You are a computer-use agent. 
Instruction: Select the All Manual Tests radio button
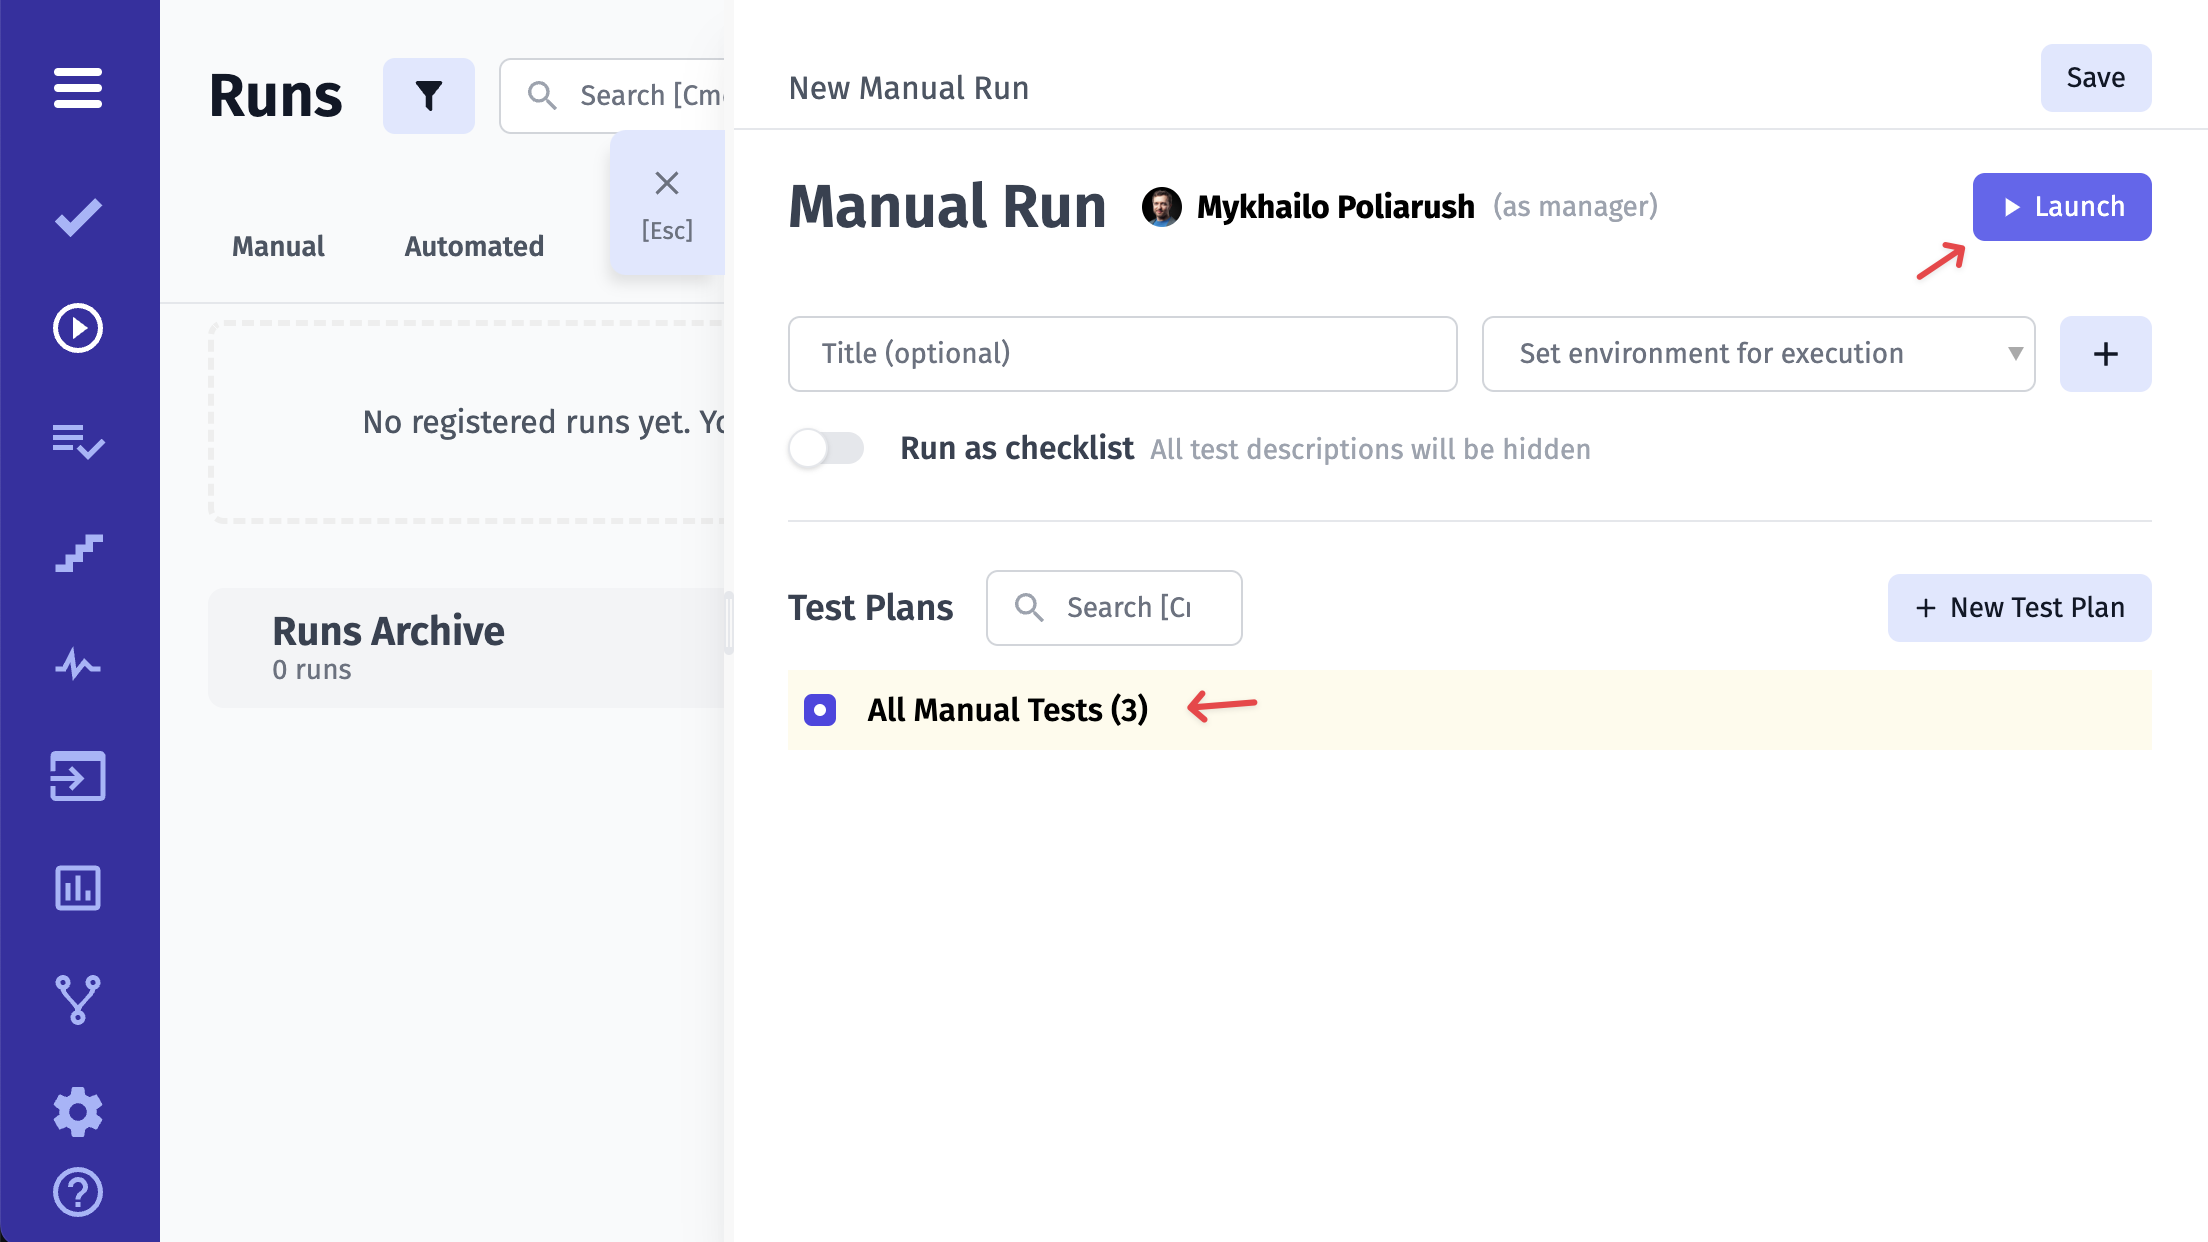819,708
